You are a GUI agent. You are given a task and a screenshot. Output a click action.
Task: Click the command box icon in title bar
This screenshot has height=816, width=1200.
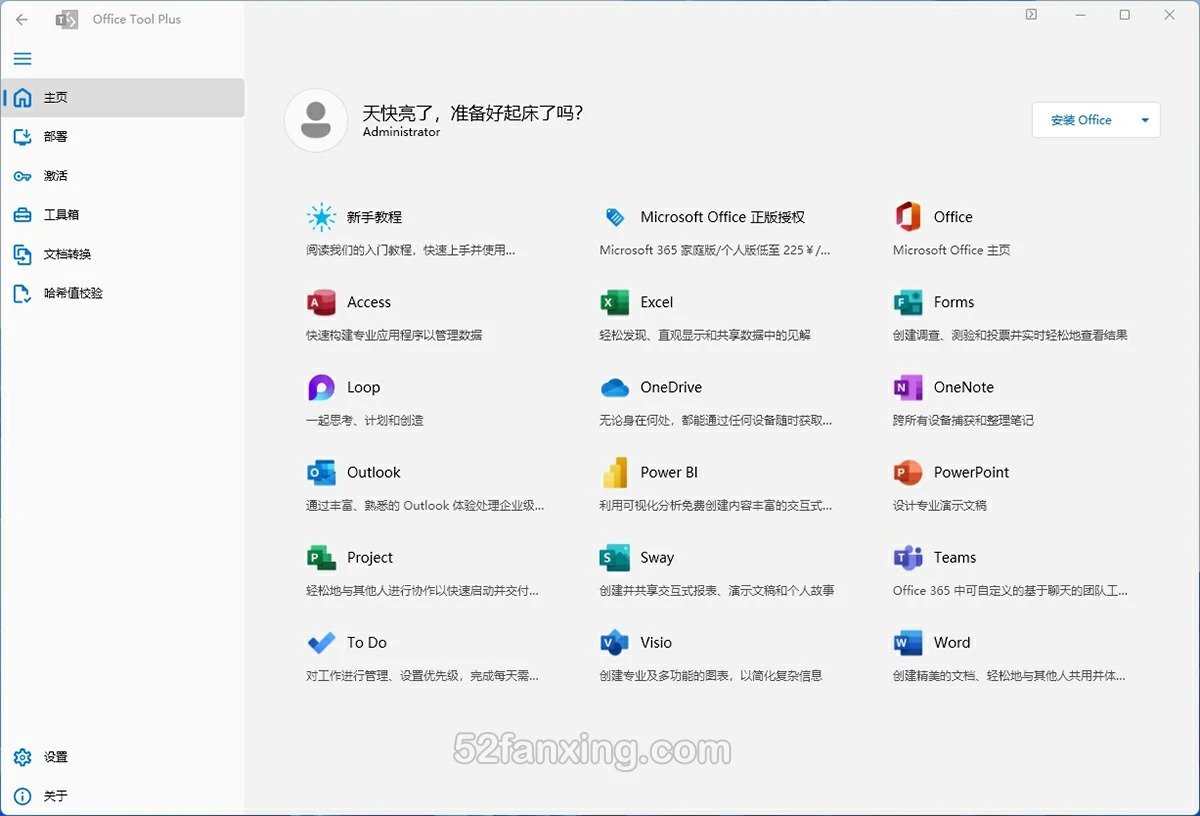tap(1031, 14)
